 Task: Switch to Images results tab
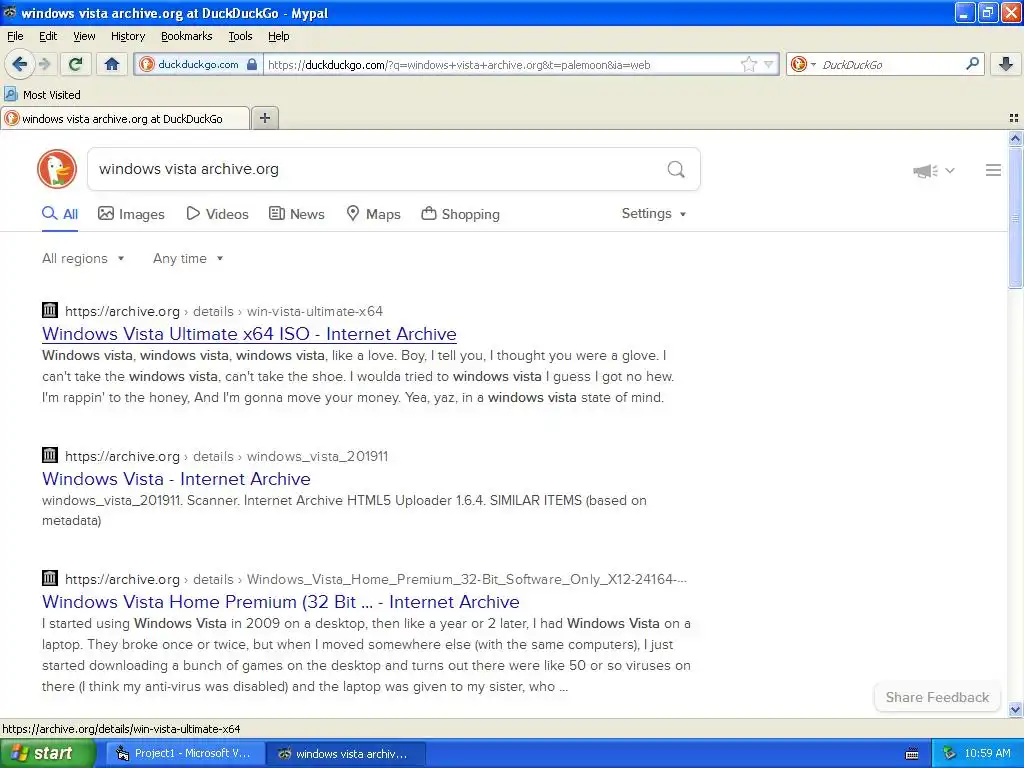click(131, 214)
